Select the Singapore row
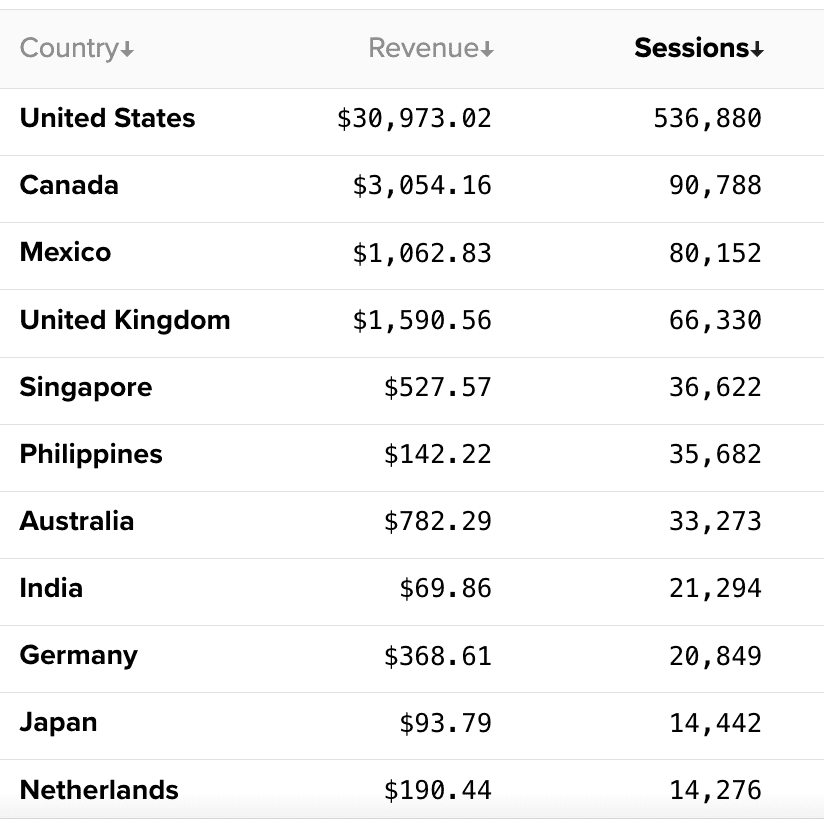Screen dimensions: 824x826 (x=86, y=387)
